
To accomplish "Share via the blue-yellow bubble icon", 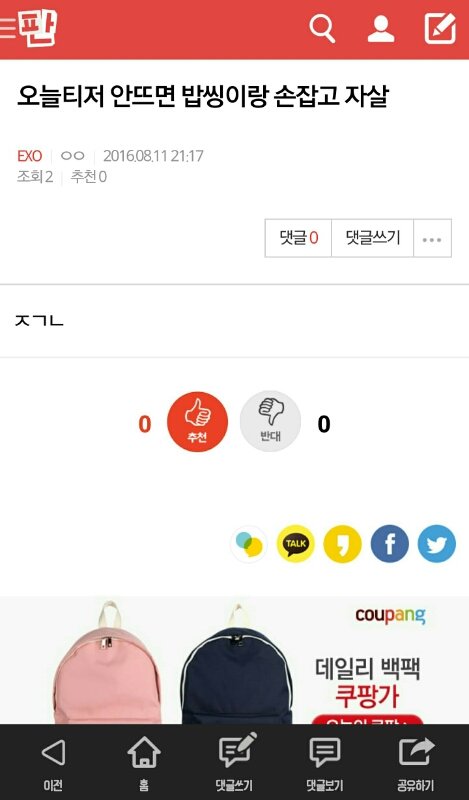I will [249, 544].
